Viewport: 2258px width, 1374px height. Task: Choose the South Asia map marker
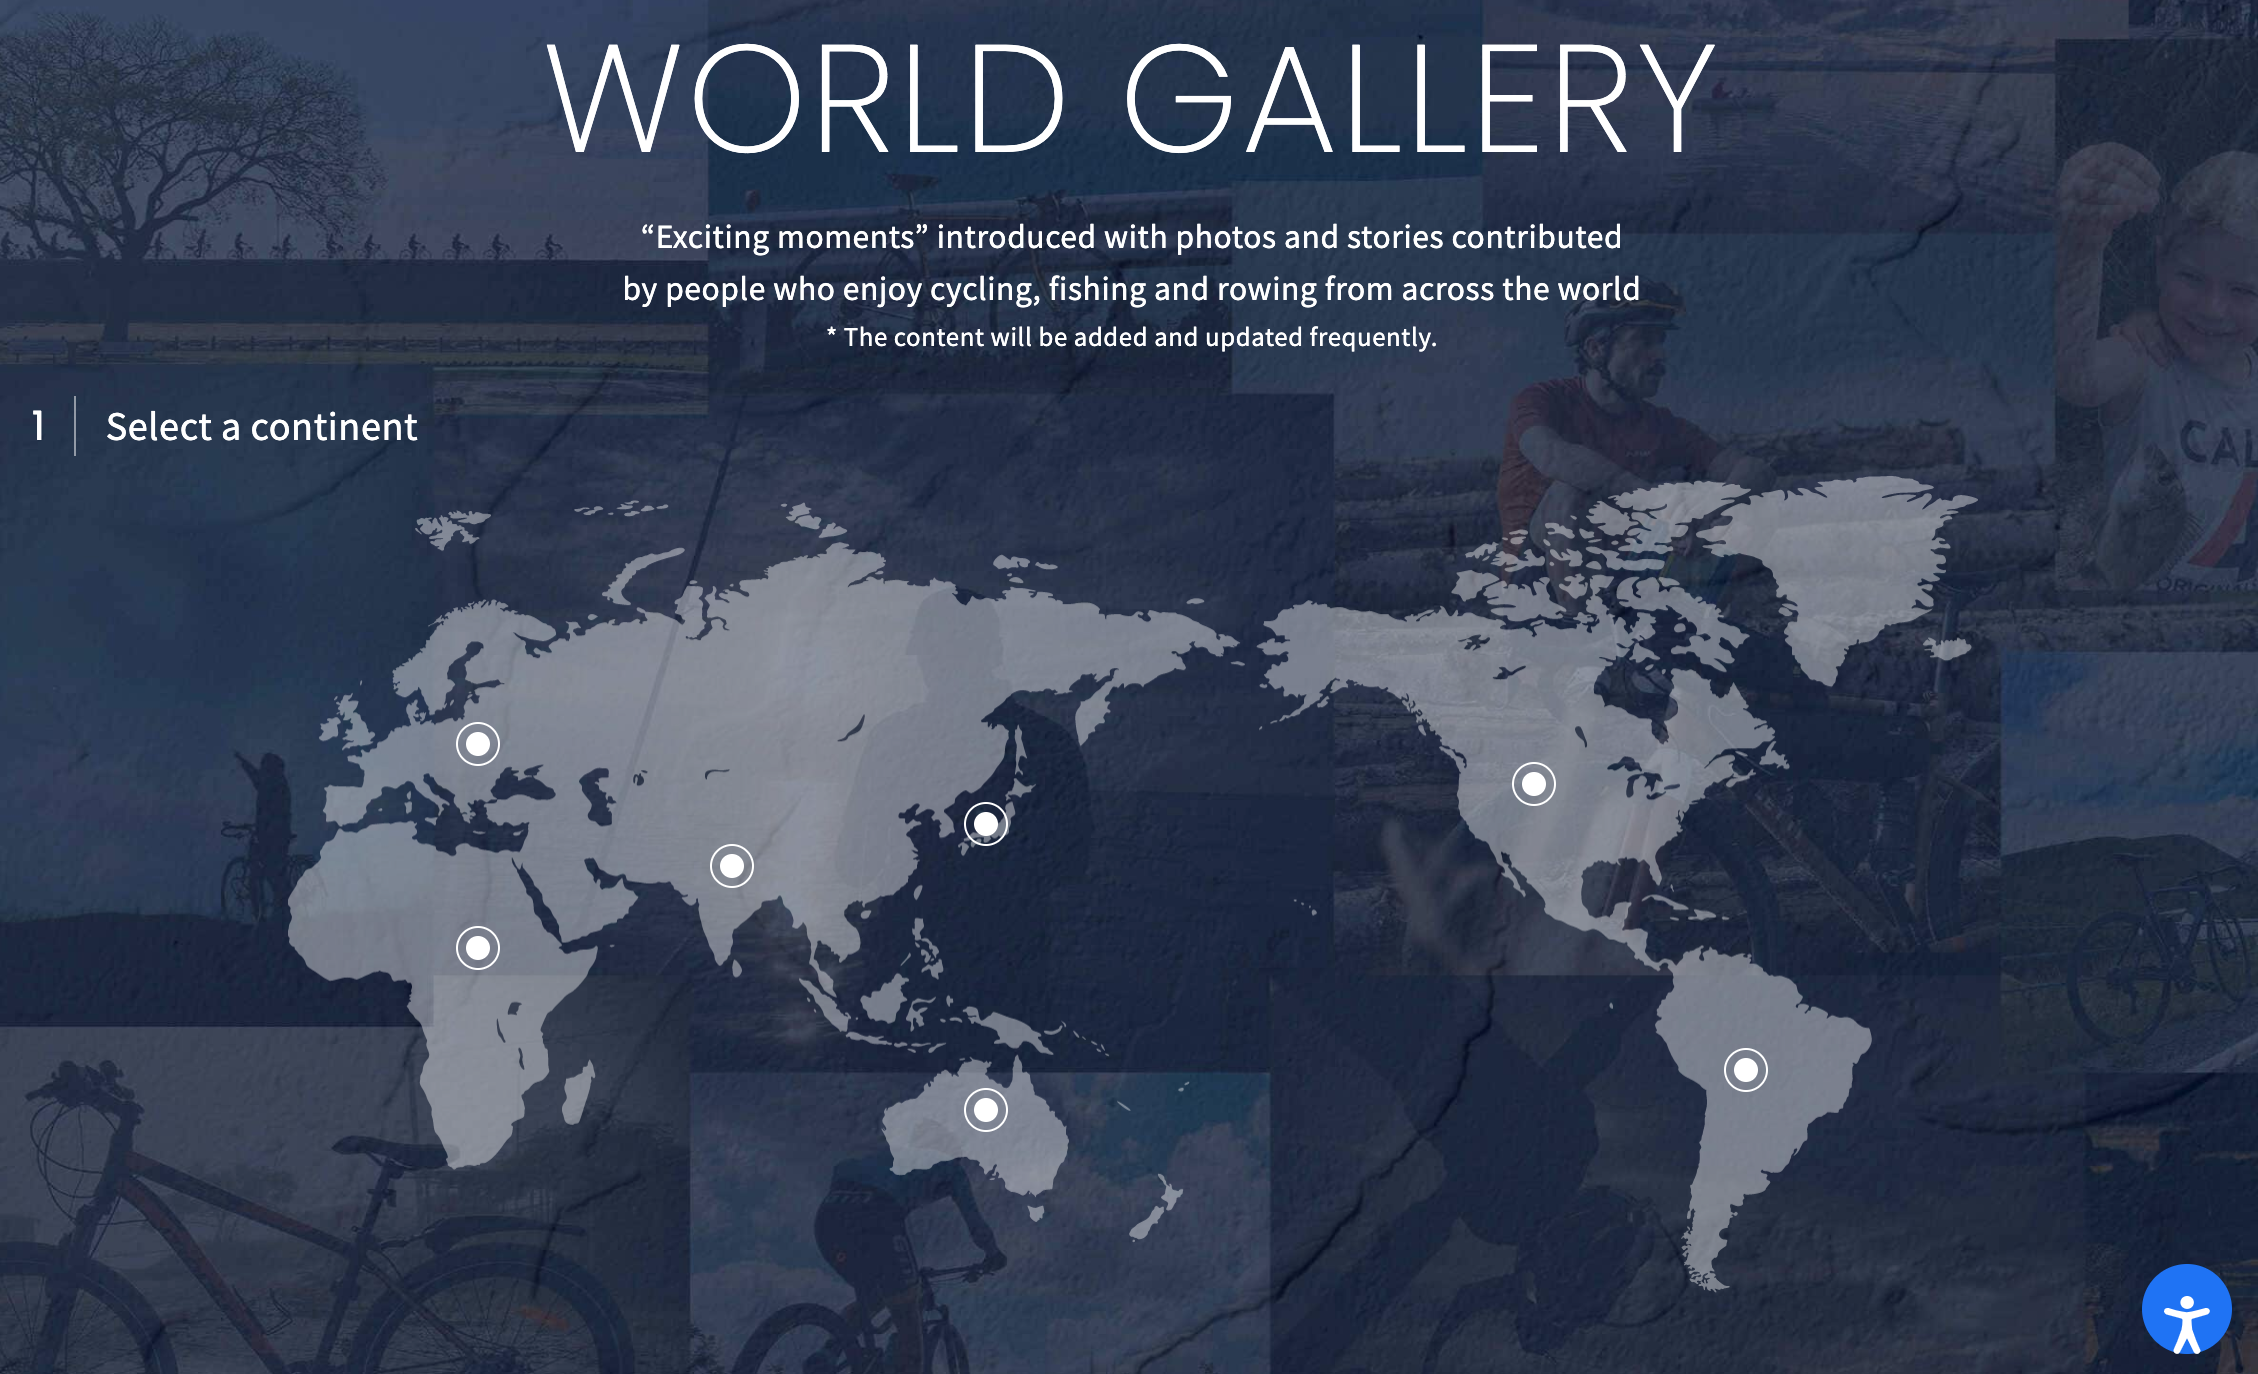click(x=732, y=866)
